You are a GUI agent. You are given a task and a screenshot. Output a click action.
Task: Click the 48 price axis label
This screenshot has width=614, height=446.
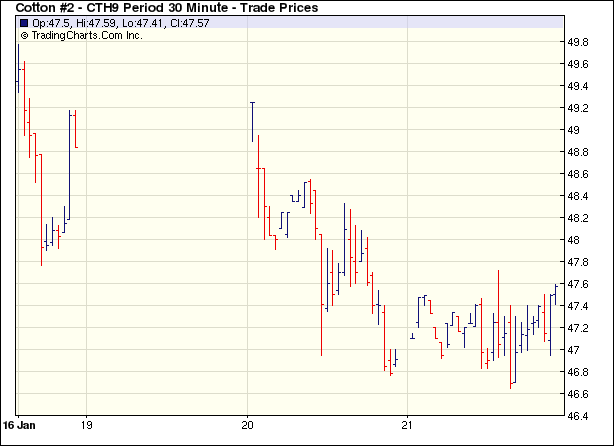click(574, 240)
